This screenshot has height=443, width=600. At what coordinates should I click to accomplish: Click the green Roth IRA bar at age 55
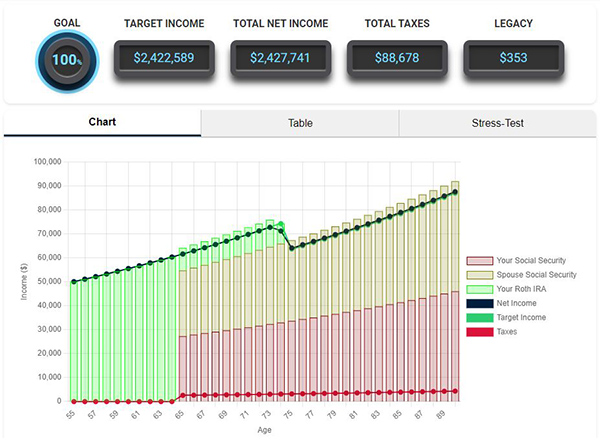[x=74, y=340]
